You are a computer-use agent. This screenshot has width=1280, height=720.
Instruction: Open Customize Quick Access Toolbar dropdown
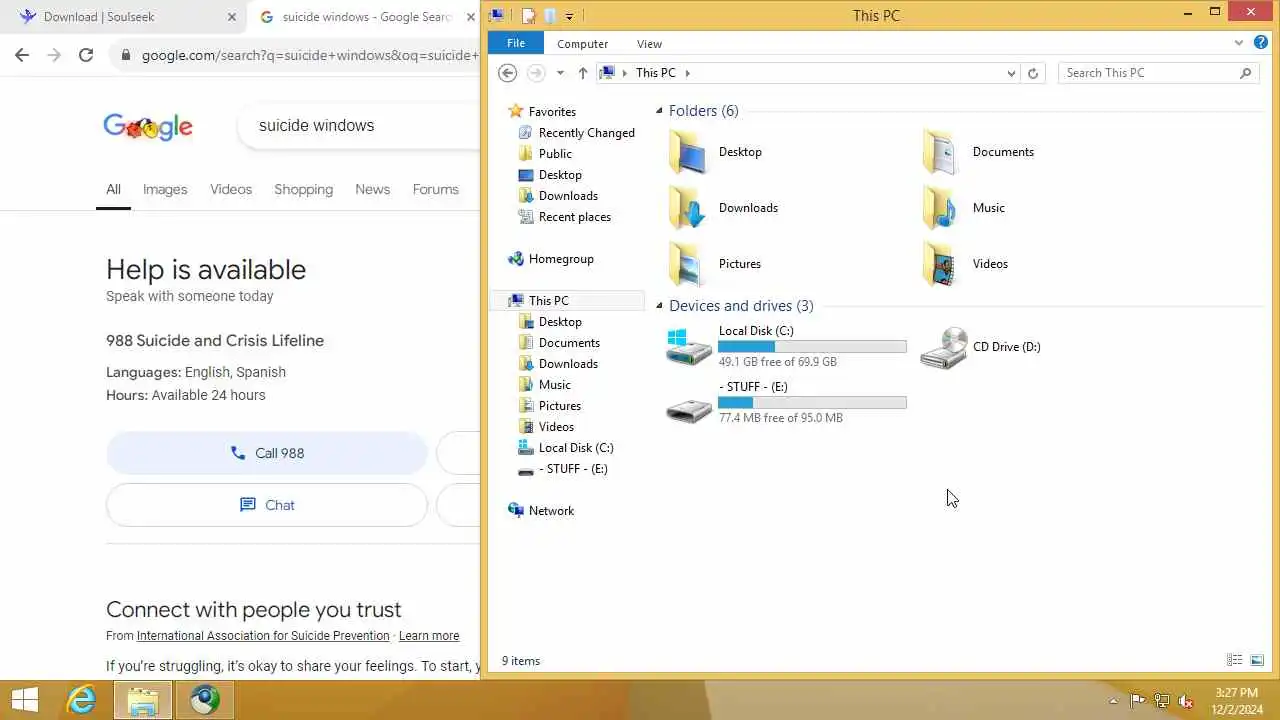[x=569, y=16]
